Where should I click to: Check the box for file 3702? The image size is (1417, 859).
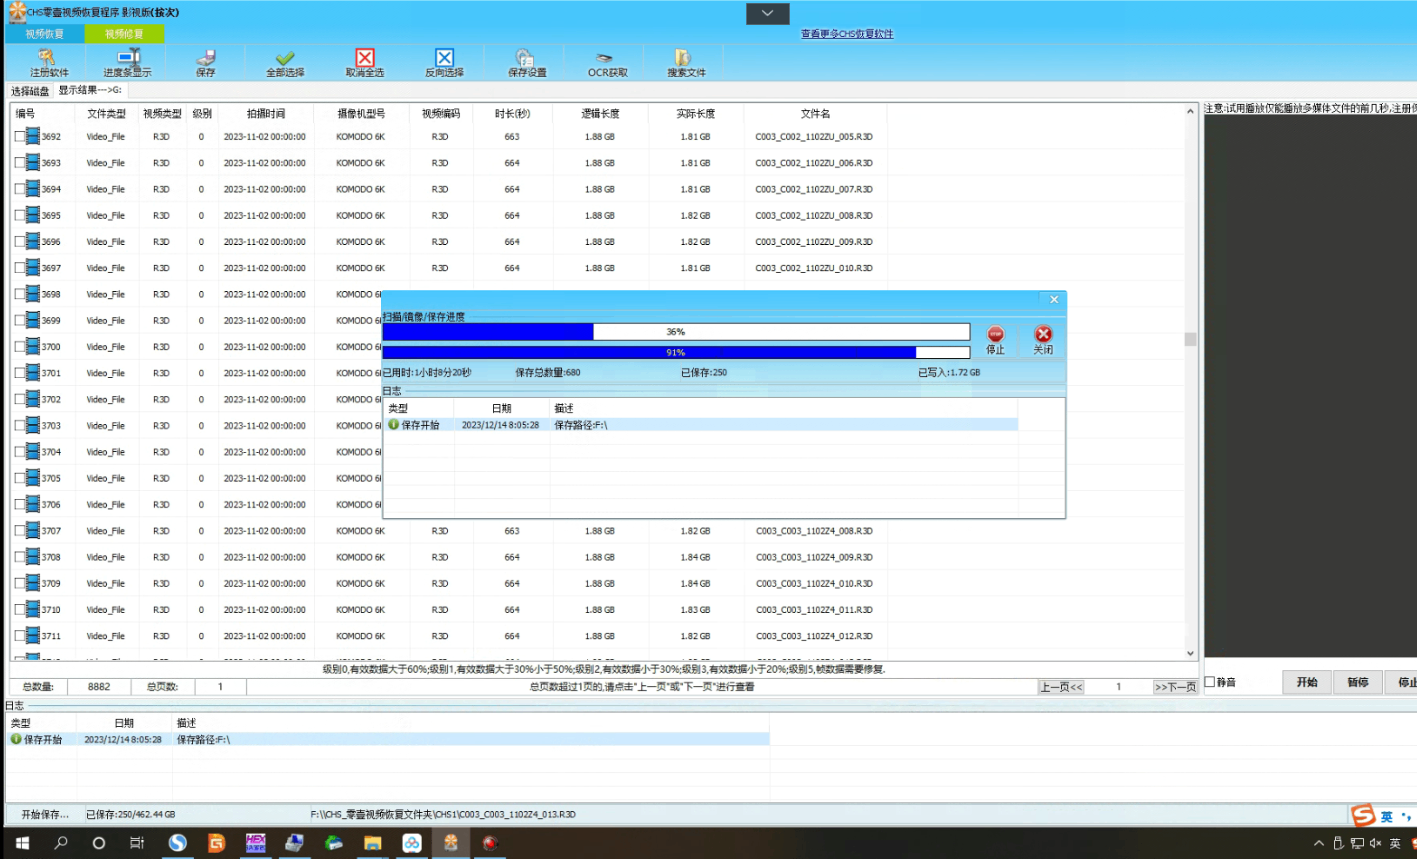[x=20, y=399]
